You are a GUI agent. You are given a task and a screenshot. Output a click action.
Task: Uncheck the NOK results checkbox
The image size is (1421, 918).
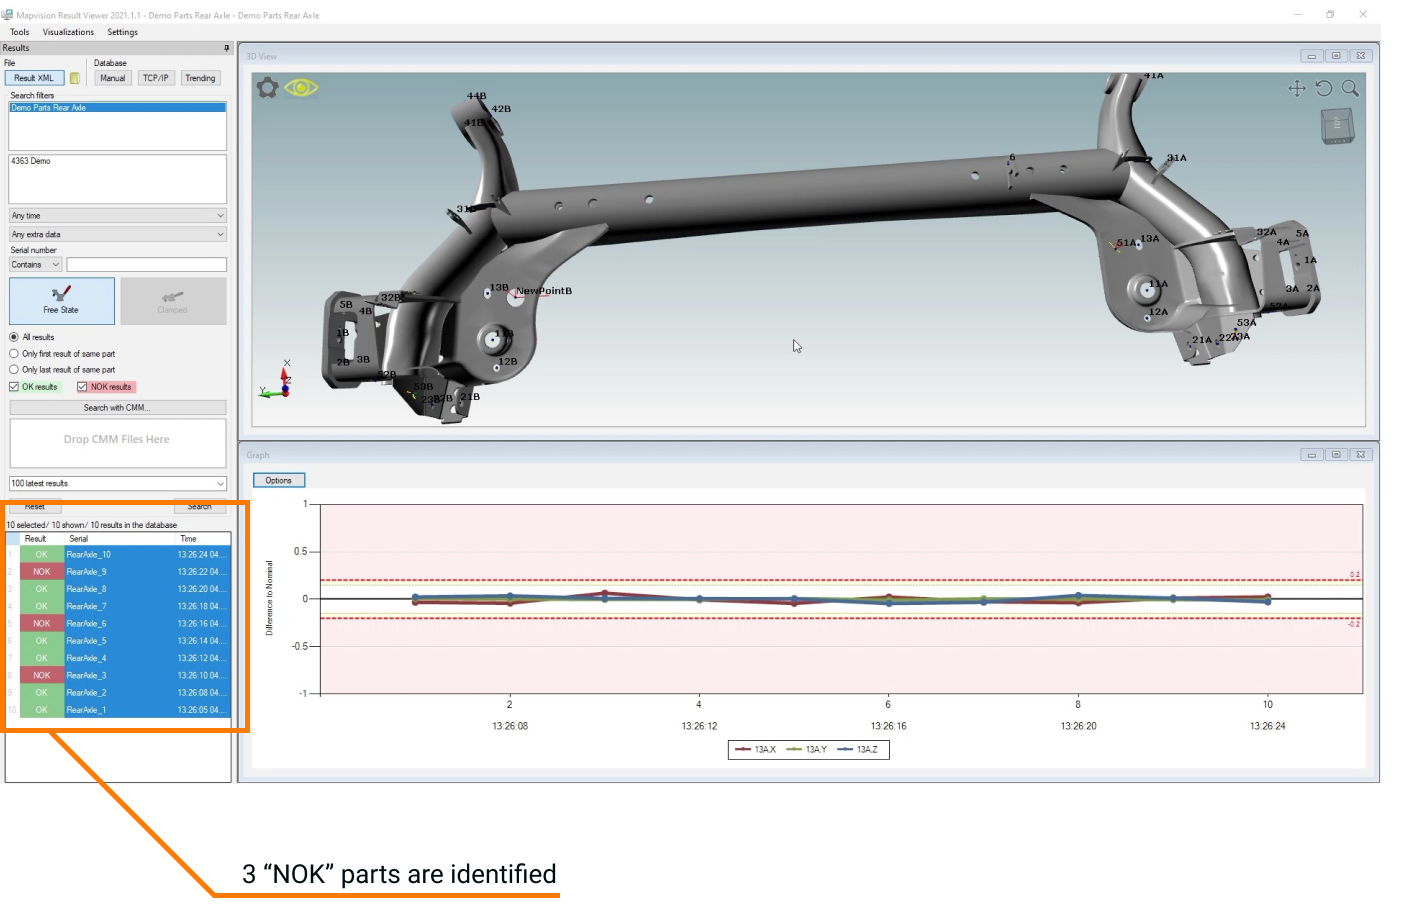coord(82,387)
